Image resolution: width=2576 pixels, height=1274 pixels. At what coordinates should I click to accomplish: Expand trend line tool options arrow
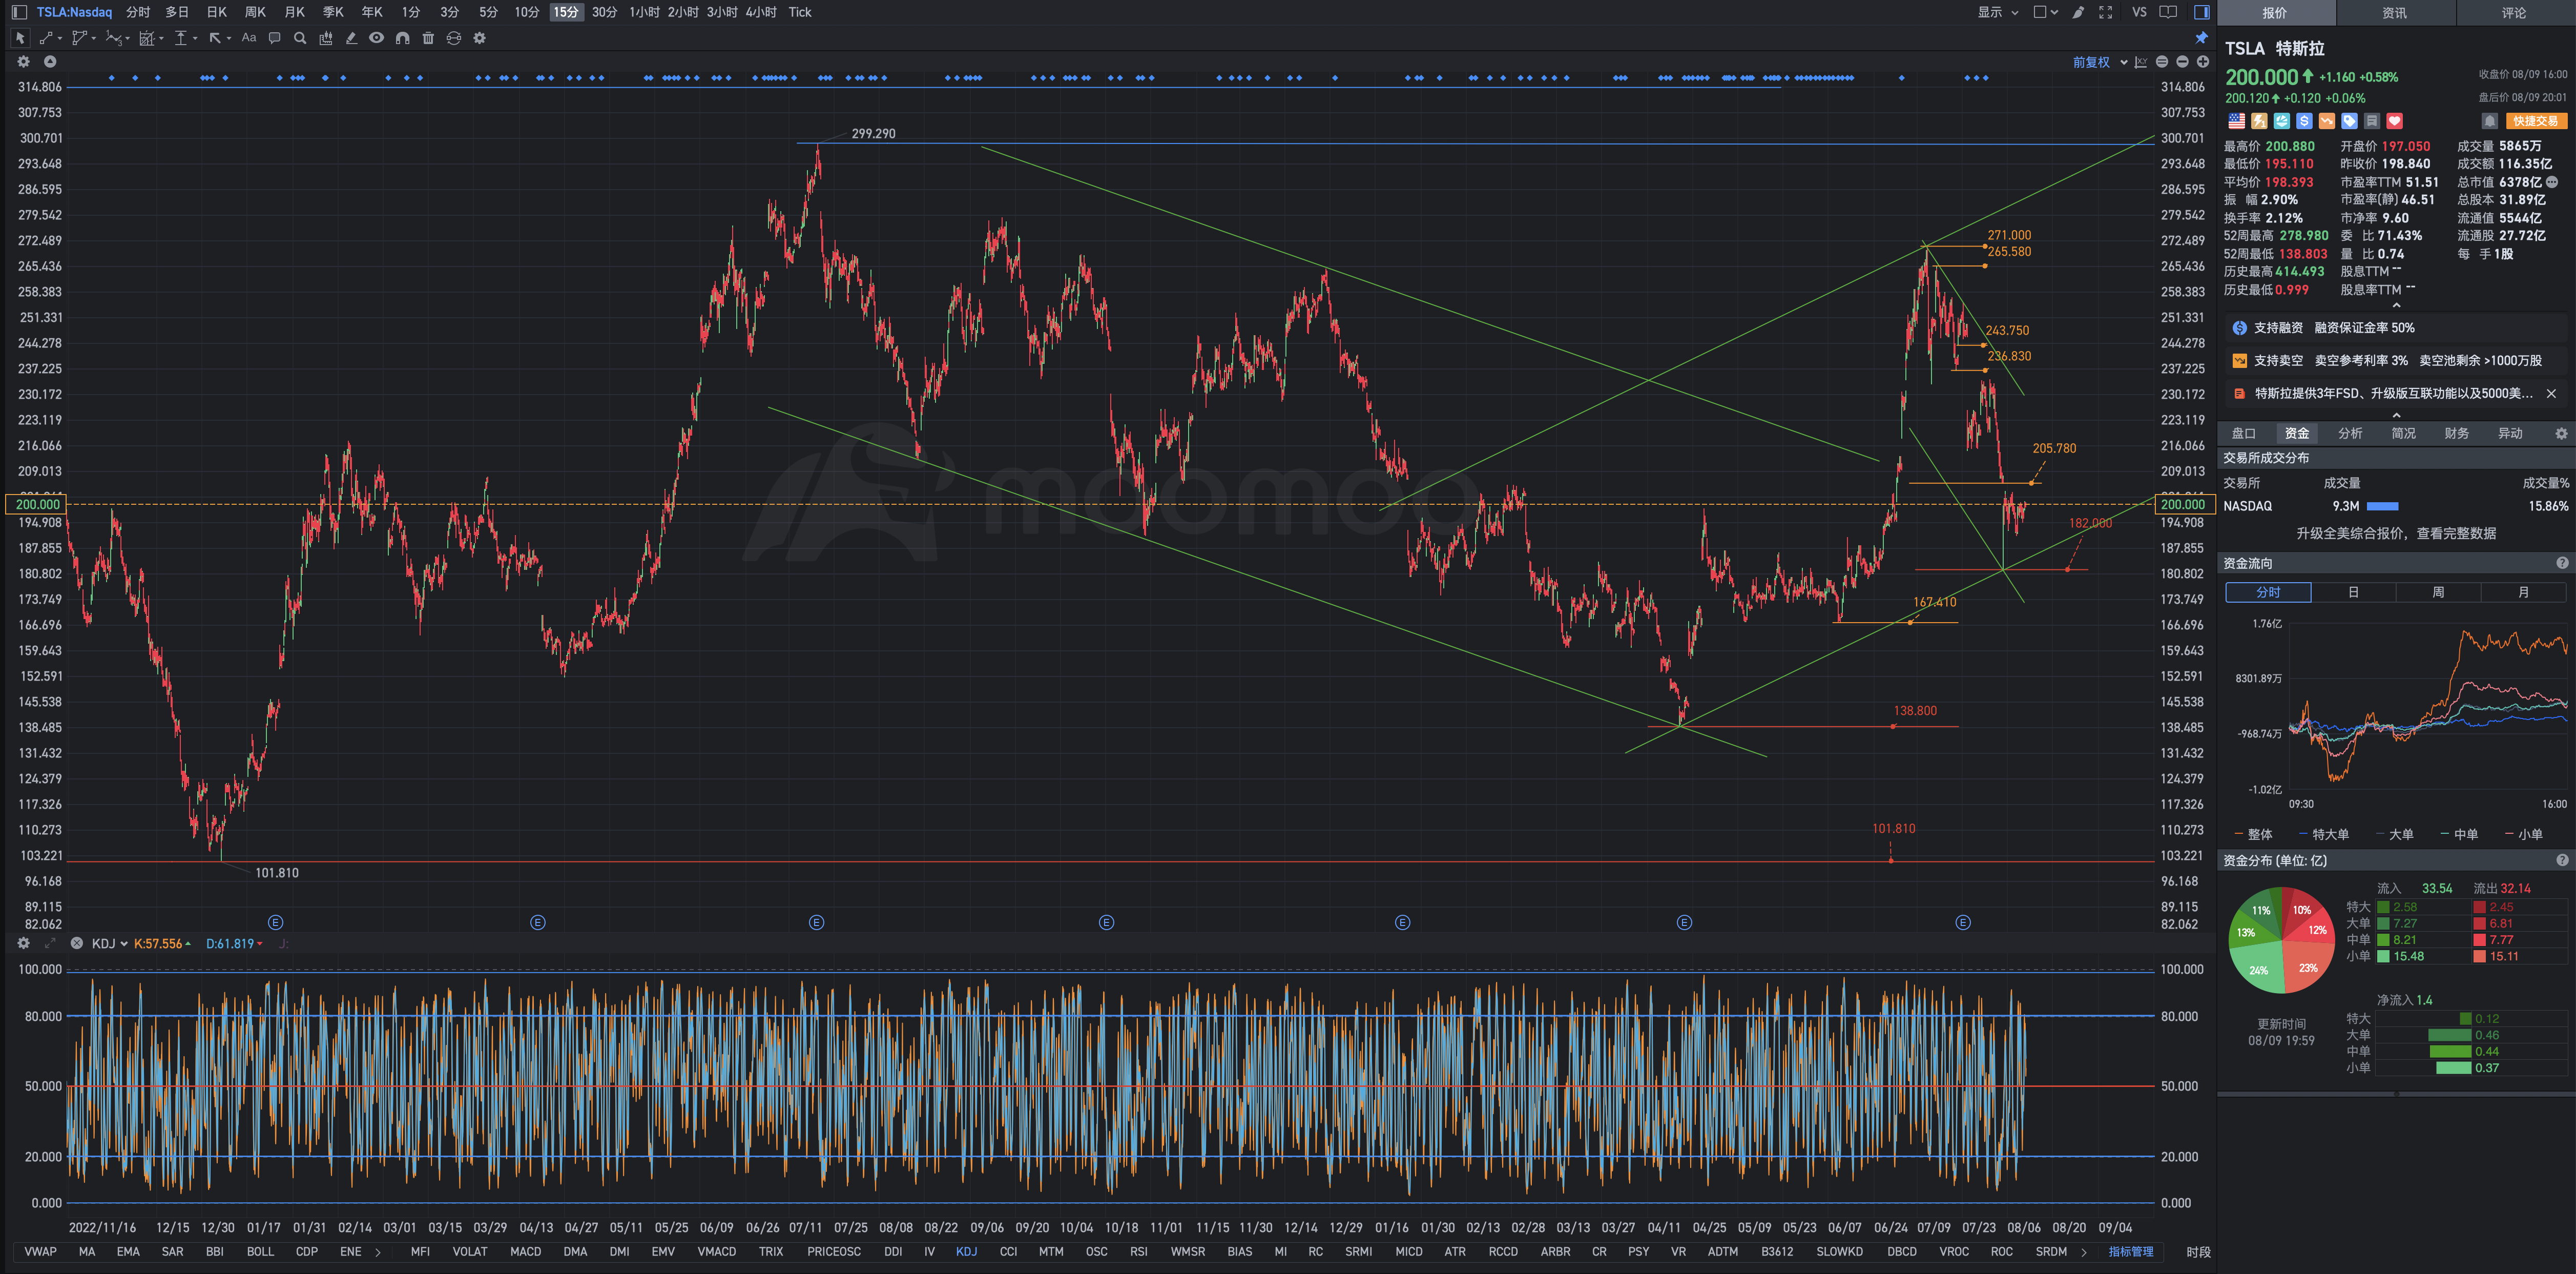coord(60,39)
